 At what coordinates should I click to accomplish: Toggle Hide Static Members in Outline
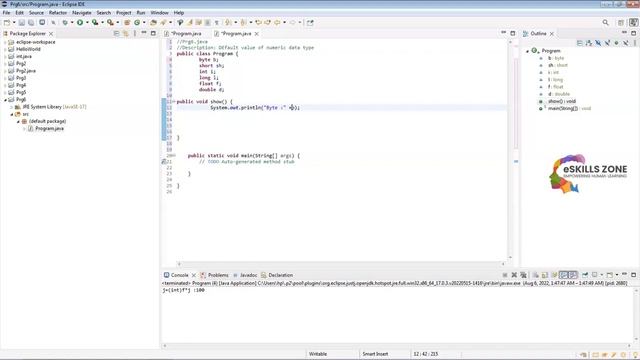607,43
